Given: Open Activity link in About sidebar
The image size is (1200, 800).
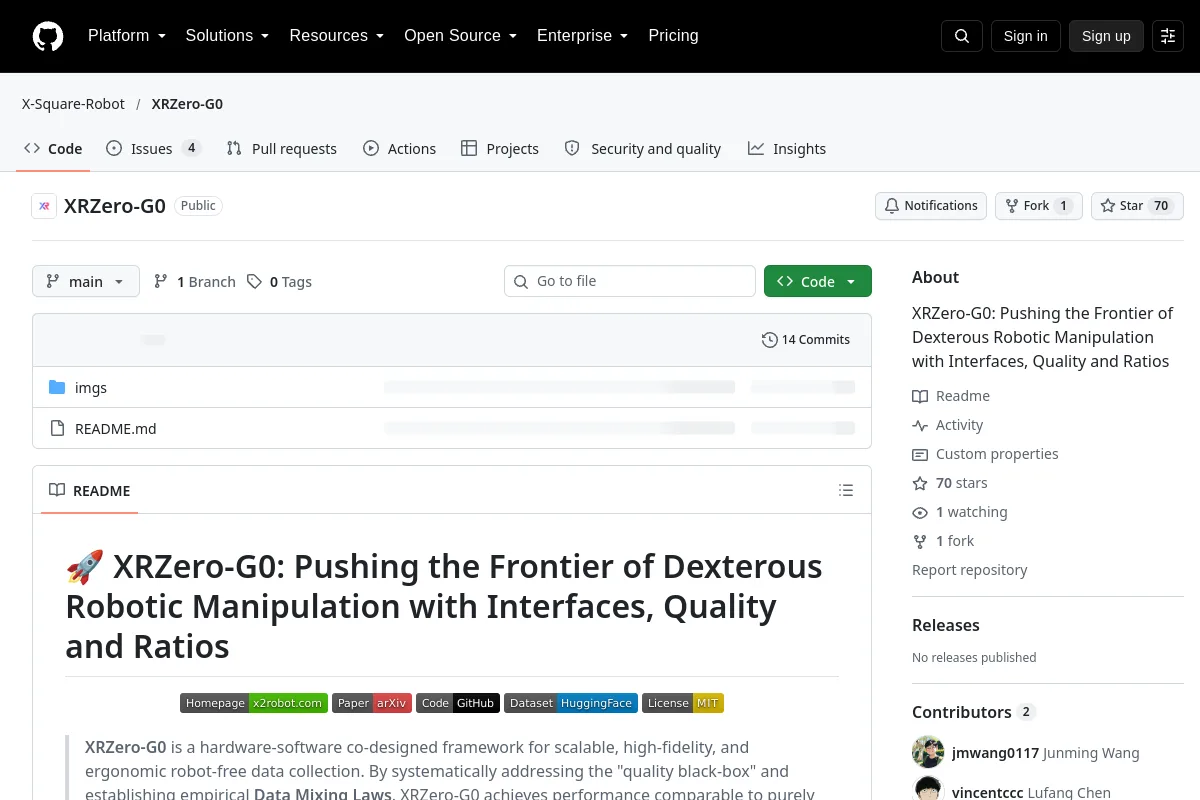Looking at the screenshot, I should (x=948, y=425).
